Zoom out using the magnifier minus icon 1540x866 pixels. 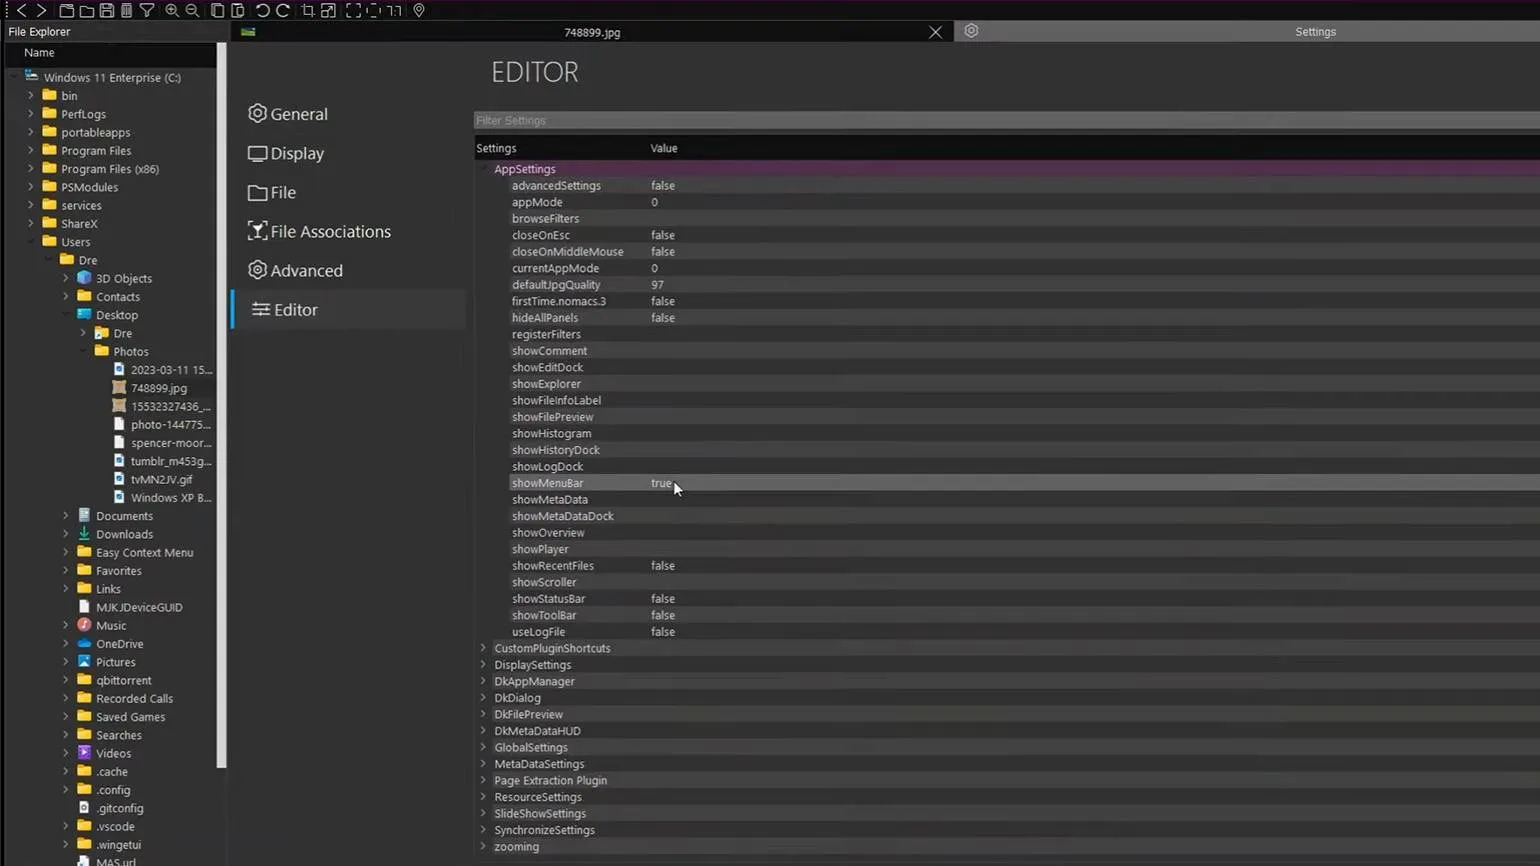point(192,10)
